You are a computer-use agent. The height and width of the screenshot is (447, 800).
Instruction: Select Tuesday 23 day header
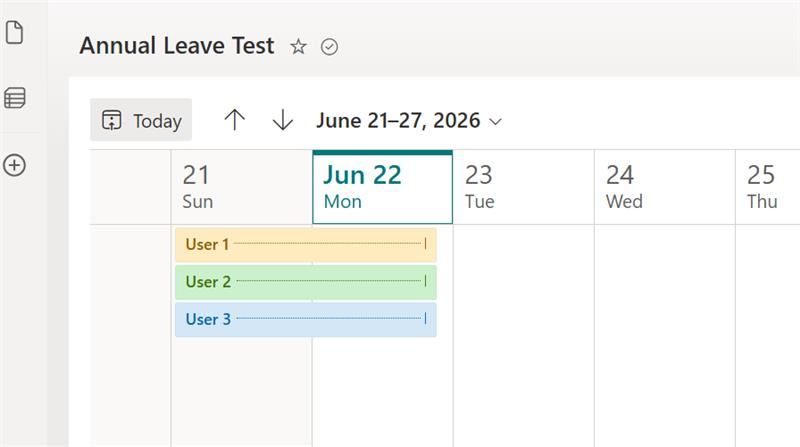523,187
